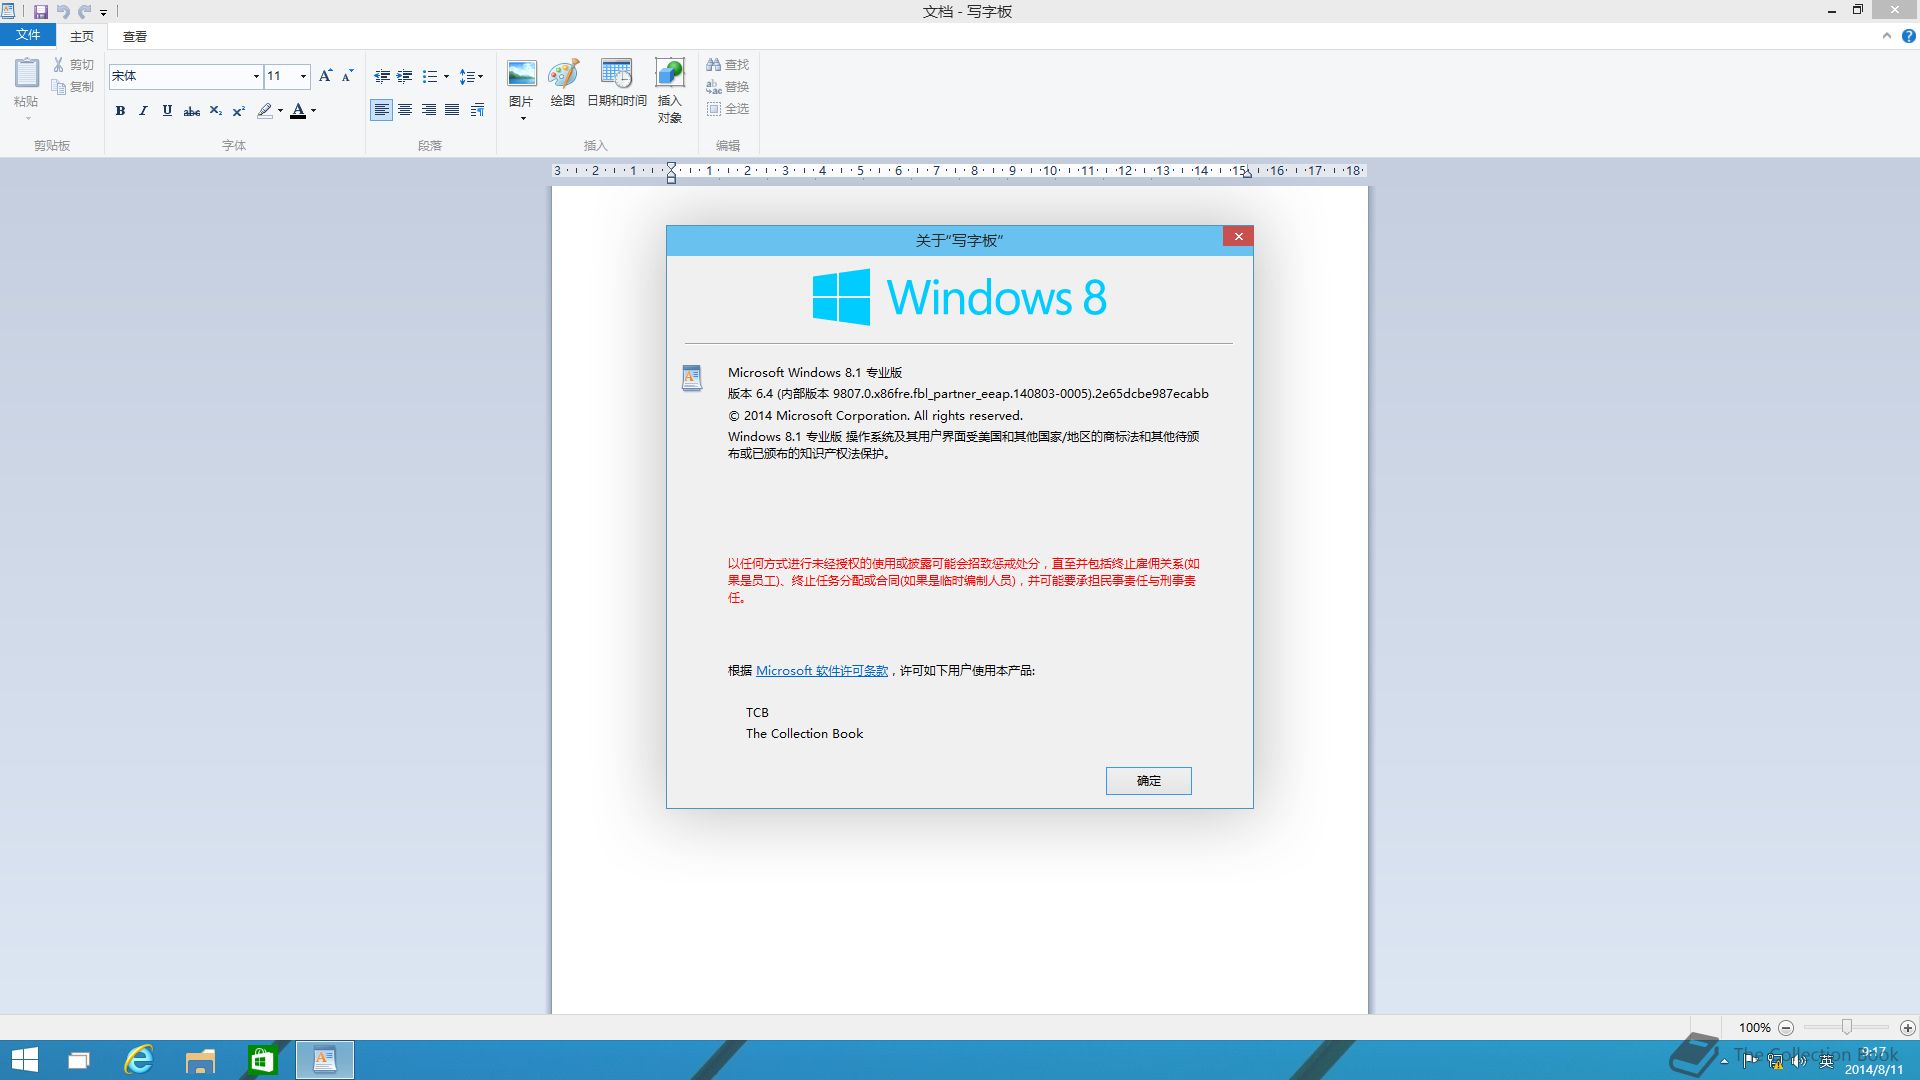Toggle underline formatting
The image size is (1920, 1080).
167,111
